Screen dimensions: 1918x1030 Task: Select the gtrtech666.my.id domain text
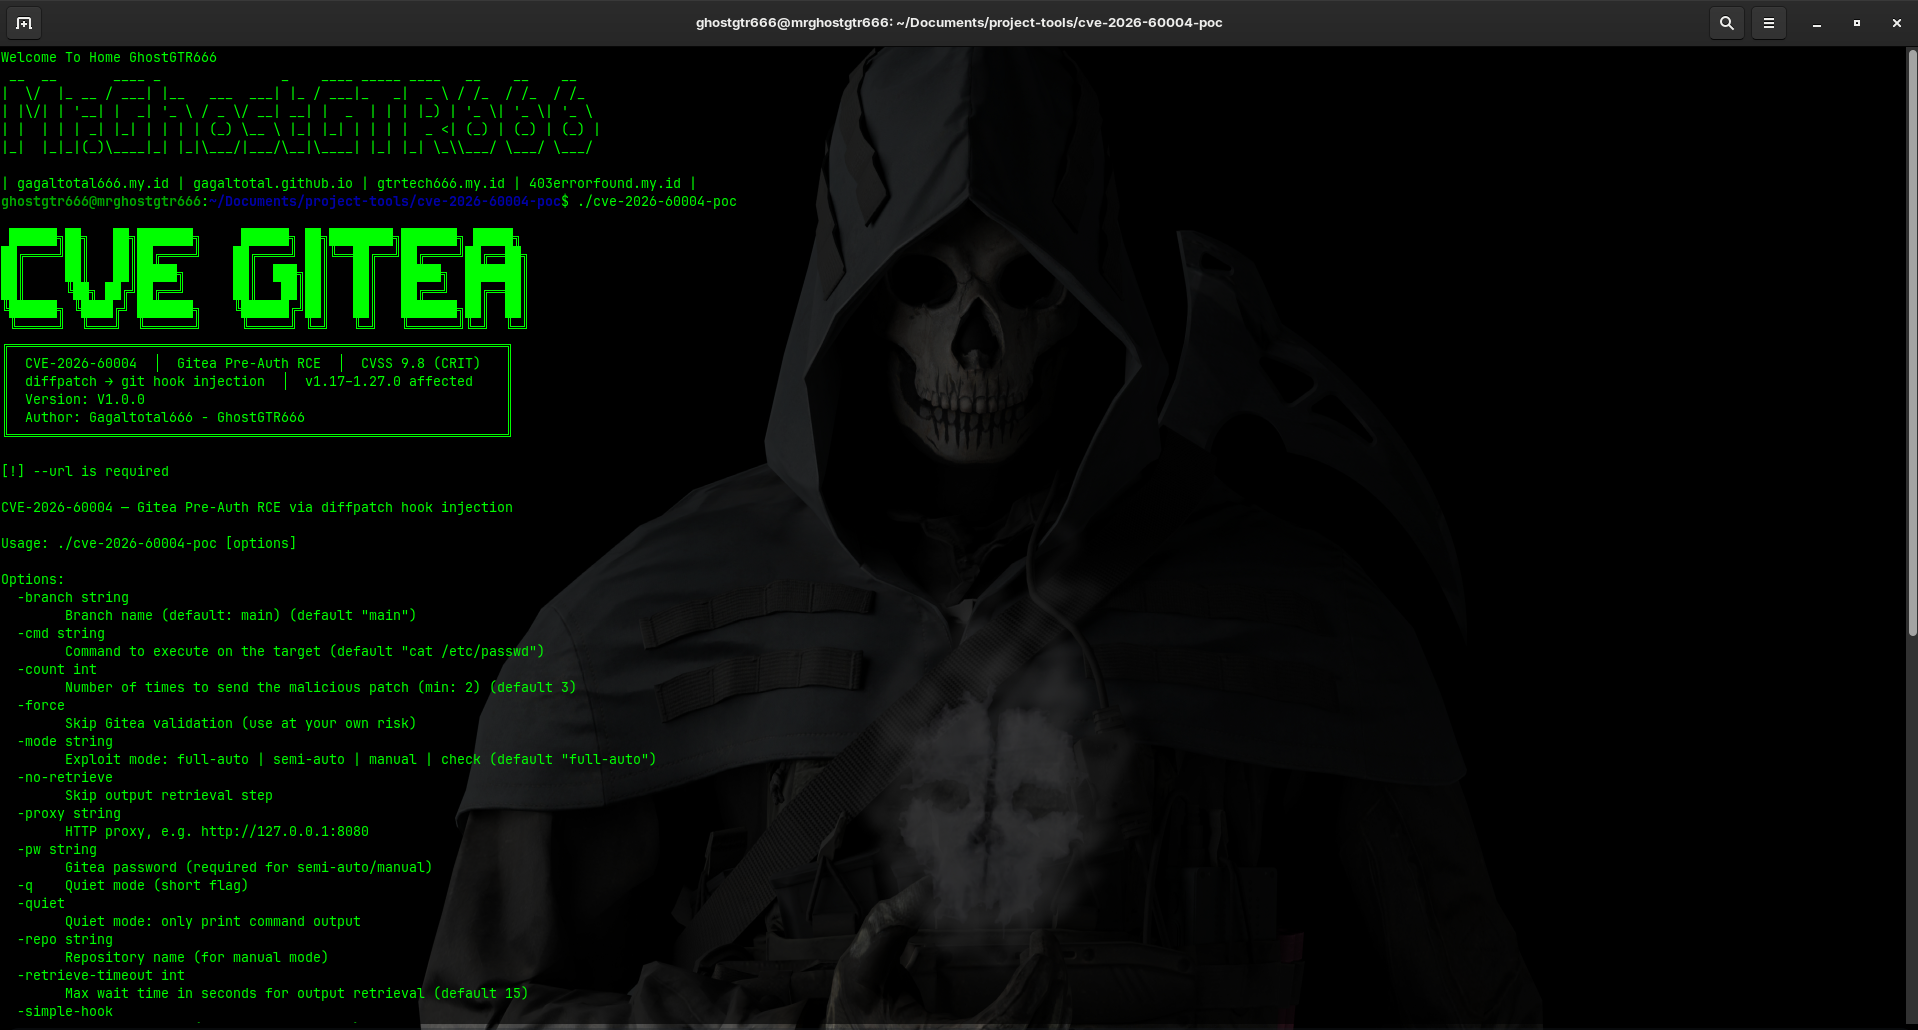coord(441,184)
